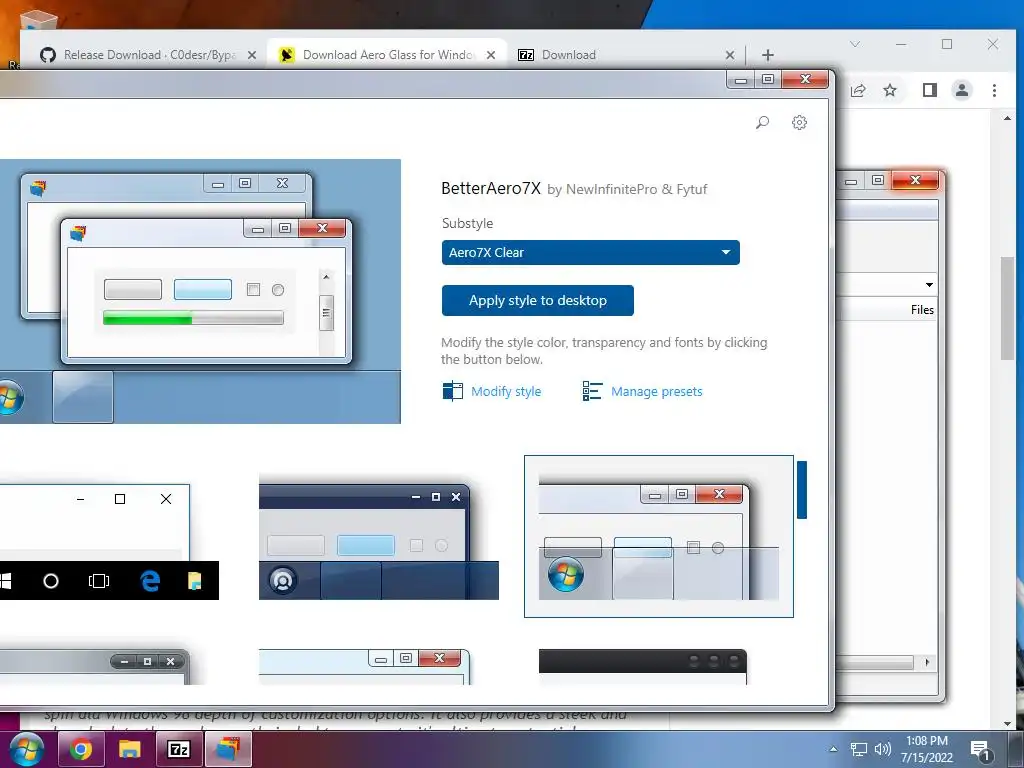Launch Chrome from the taskbar
1024x768 pixels.
(x=81, y=749)
